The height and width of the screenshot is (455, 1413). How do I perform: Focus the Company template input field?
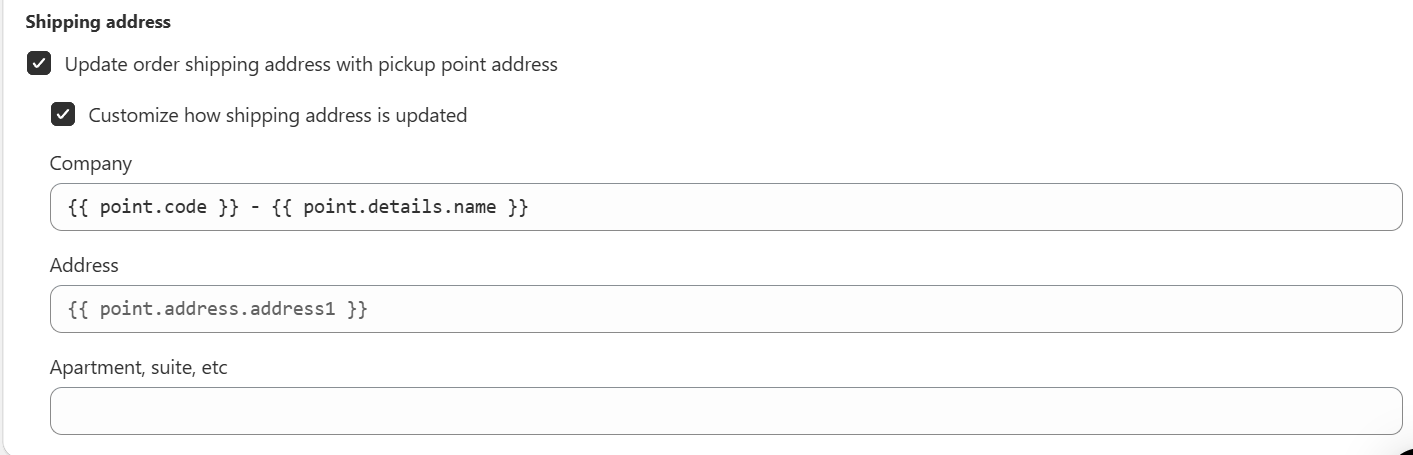click(x=900, y=207)
